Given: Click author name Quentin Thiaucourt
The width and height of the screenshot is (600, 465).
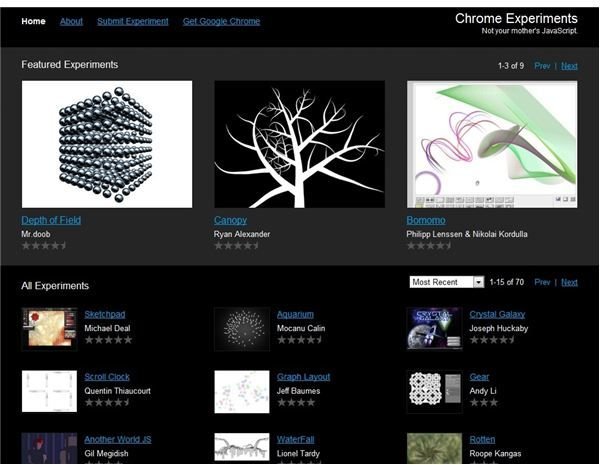Looking at the screenshot, I should click(x=117, y=391).
